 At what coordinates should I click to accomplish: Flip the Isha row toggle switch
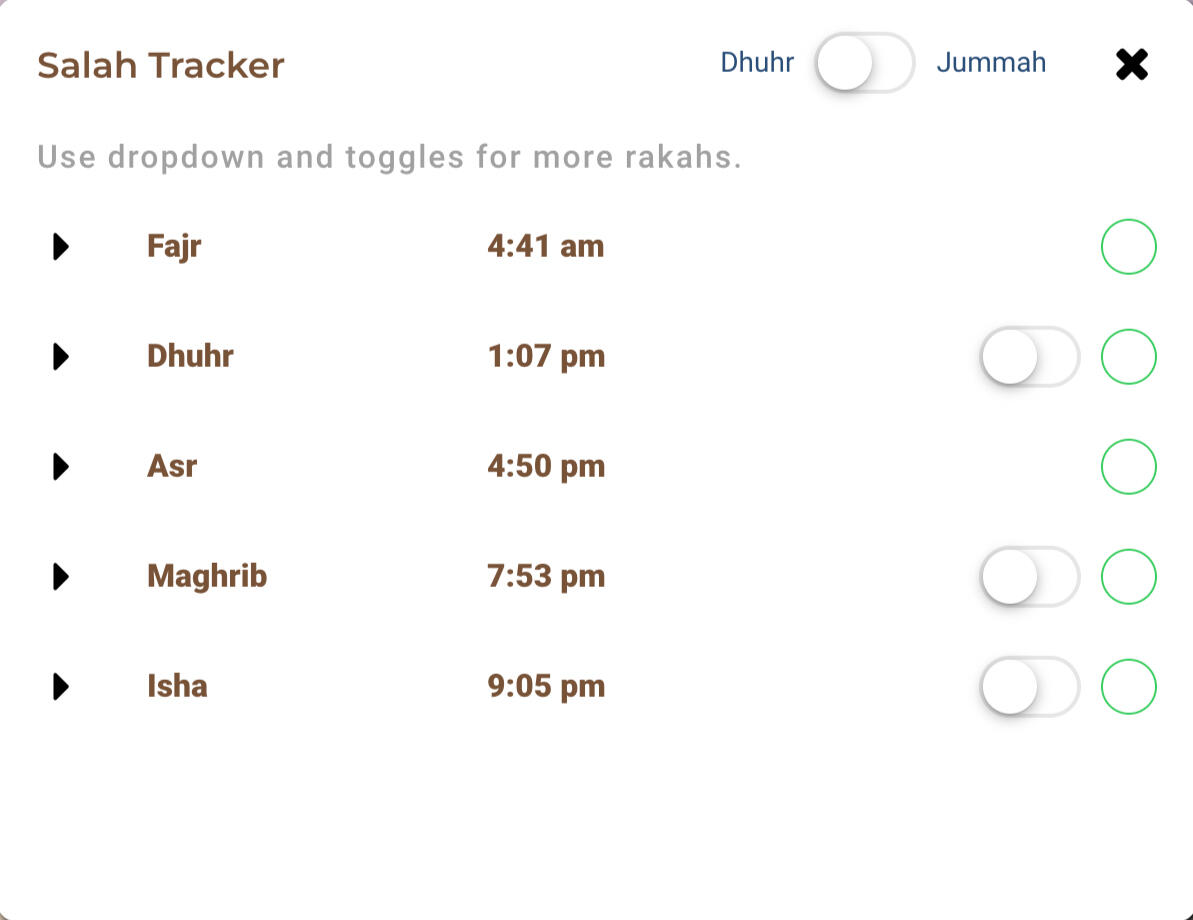(1030, 687)
